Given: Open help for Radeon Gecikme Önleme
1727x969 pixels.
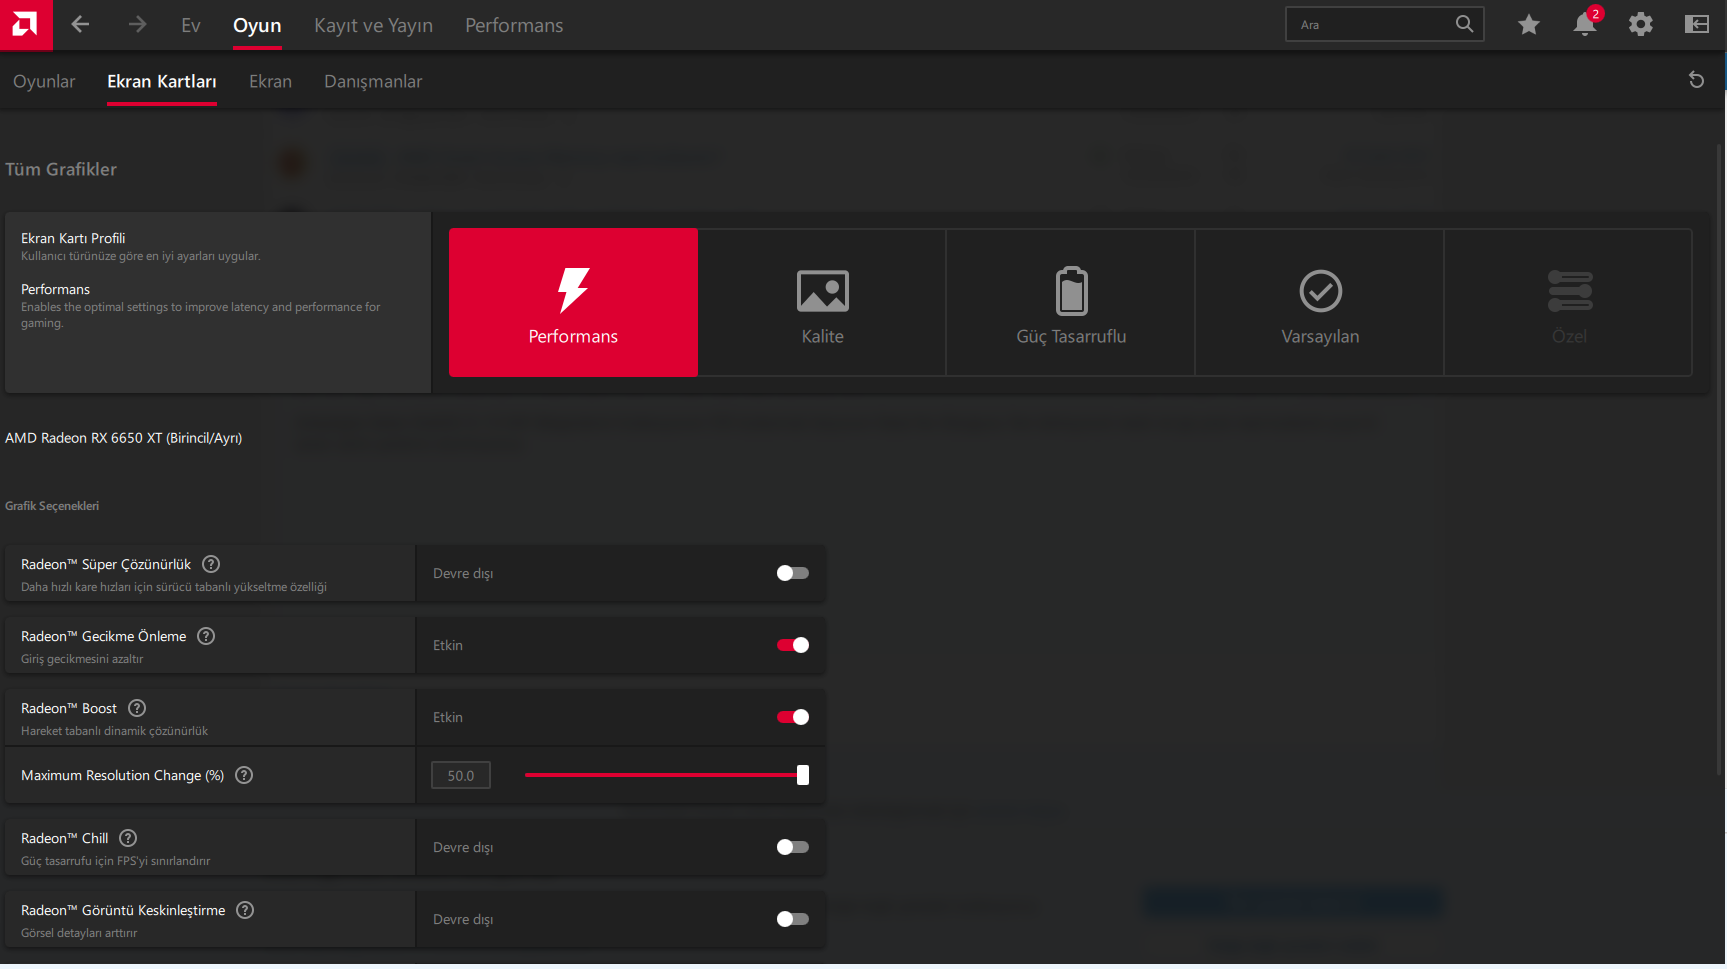Looking at the screenshot, I should [206, 636].
